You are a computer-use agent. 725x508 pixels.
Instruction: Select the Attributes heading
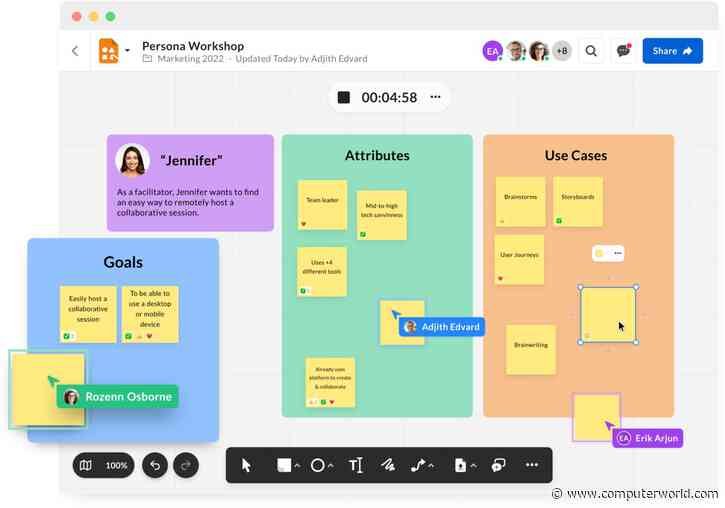377,155
